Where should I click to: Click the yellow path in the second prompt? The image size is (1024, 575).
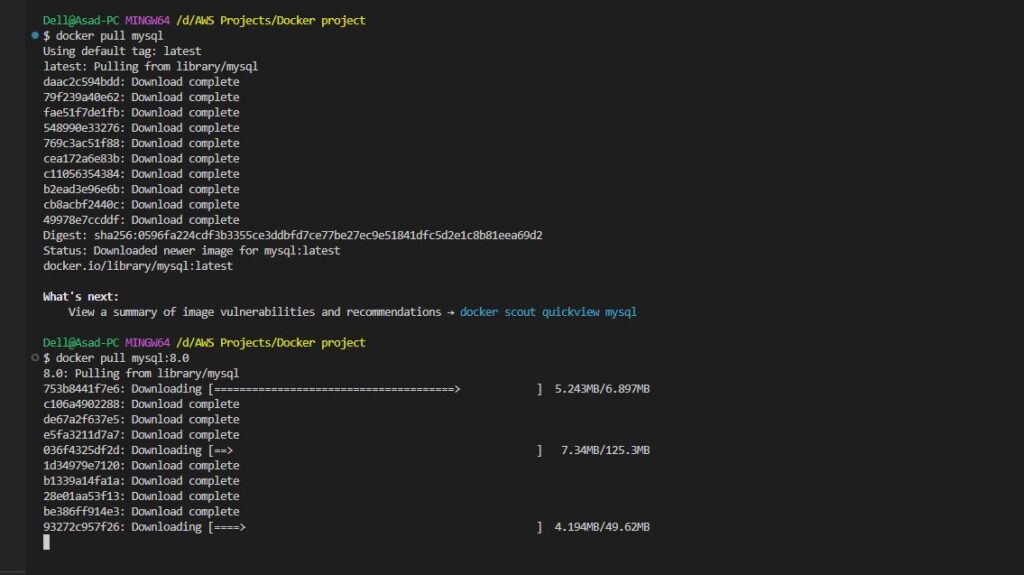(x=271, y=342)
